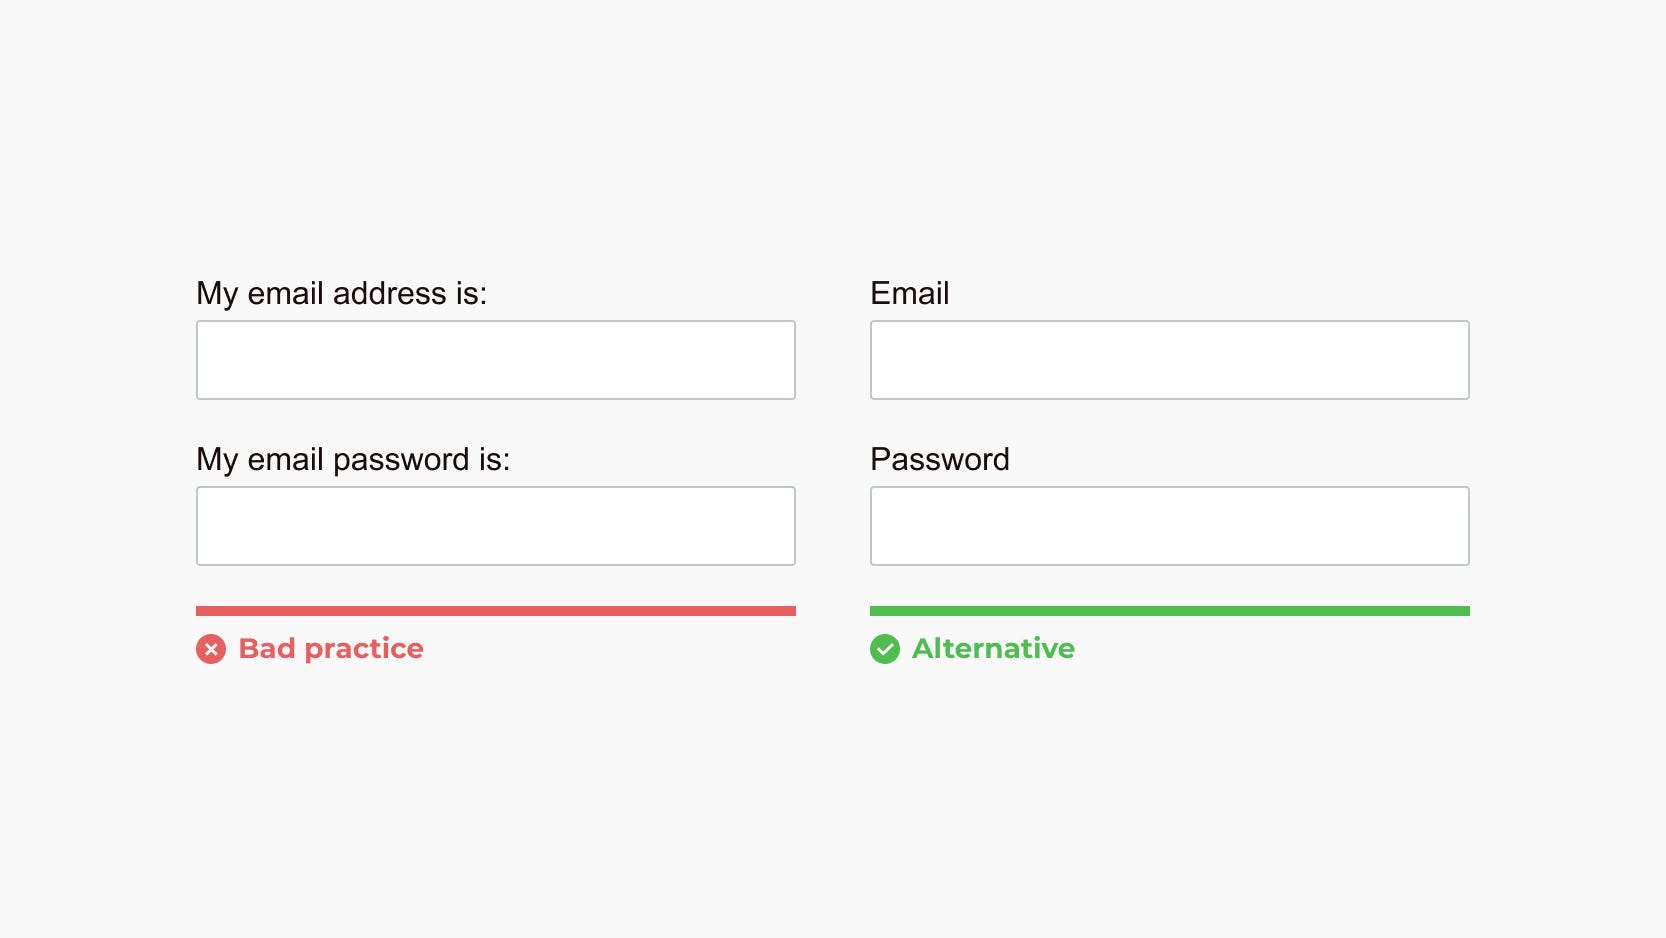The image size is (1666, 938).
Task: Focus the 'My email password is:' text box
Action: pyautogui.click(x=495, y=525)
